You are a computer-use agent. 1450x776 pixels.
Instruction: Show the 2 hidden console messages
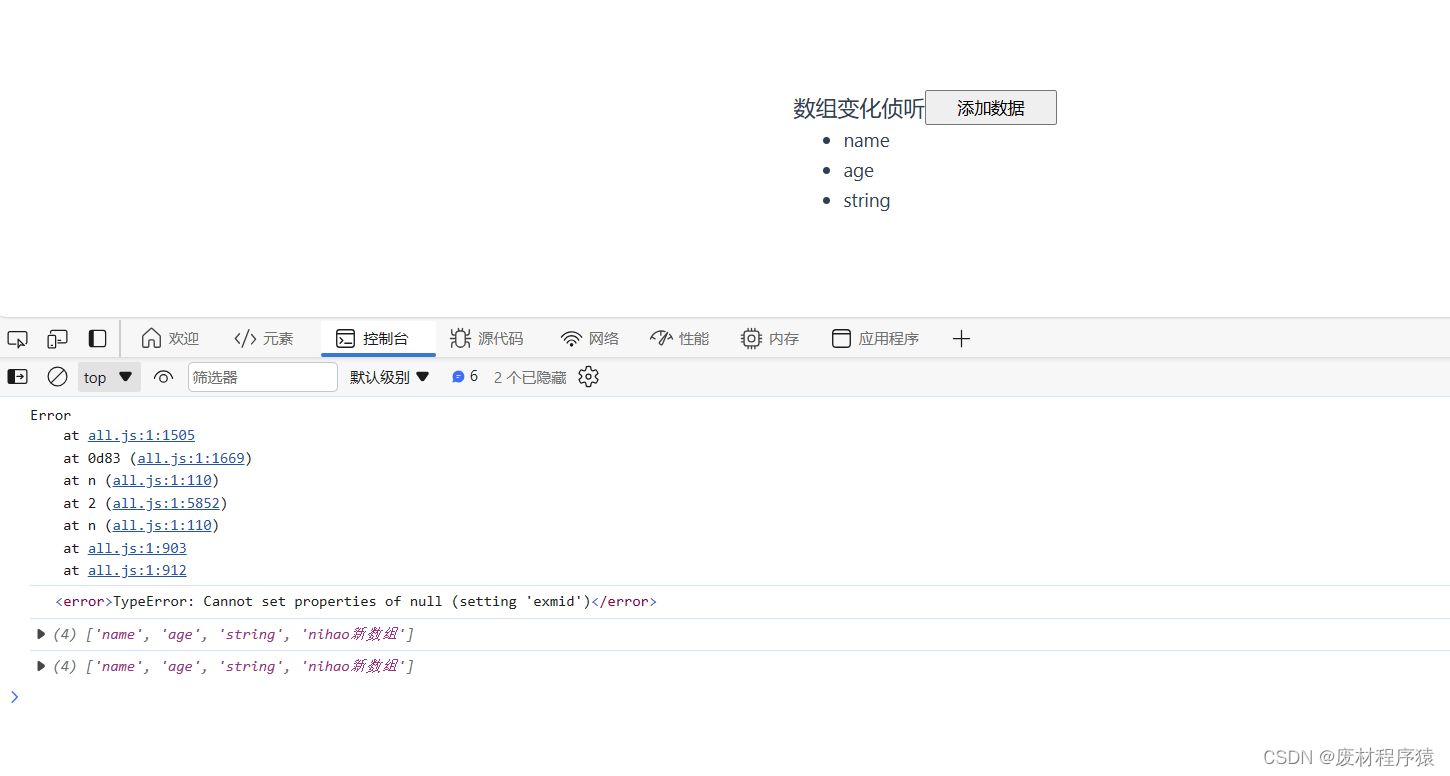[x=528, y=377]
